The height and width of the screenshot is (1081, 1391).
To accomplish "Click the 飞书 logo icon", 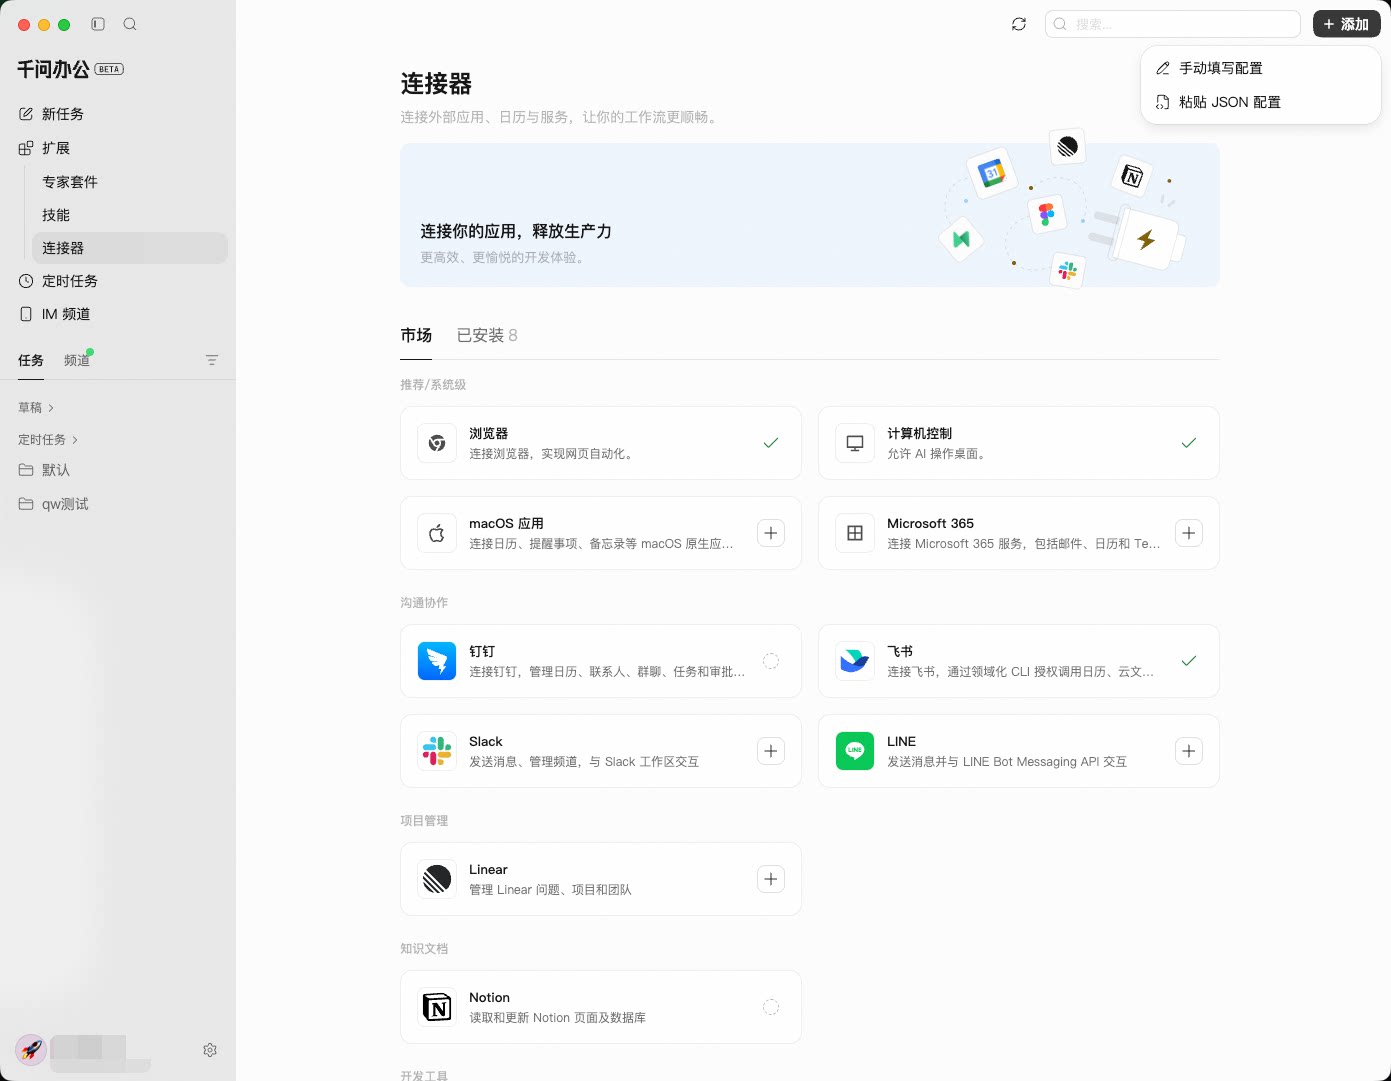I will point(855,661).
